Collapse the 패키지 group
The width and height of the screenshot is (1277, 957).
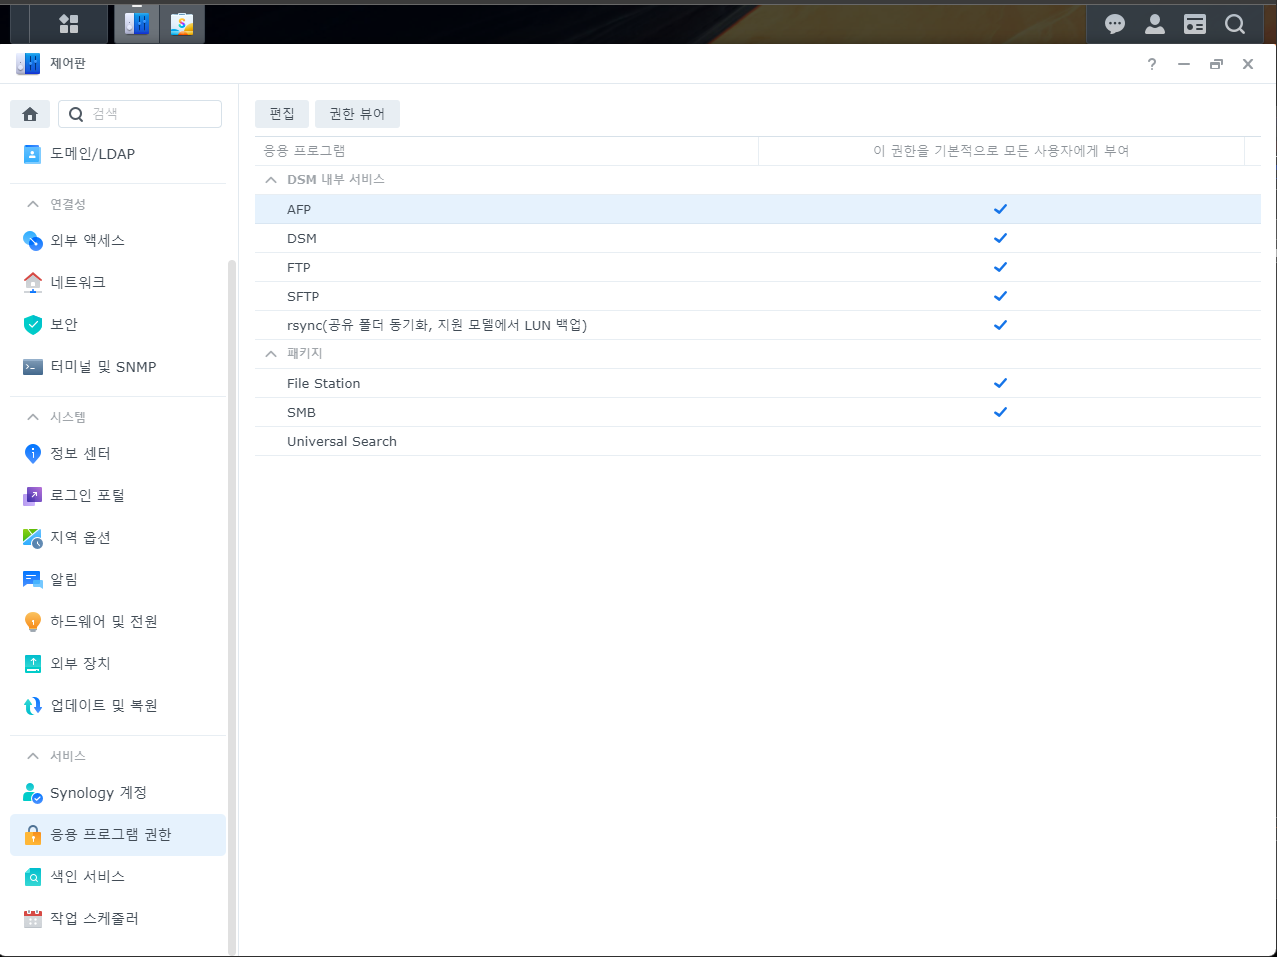pos(271,354)
